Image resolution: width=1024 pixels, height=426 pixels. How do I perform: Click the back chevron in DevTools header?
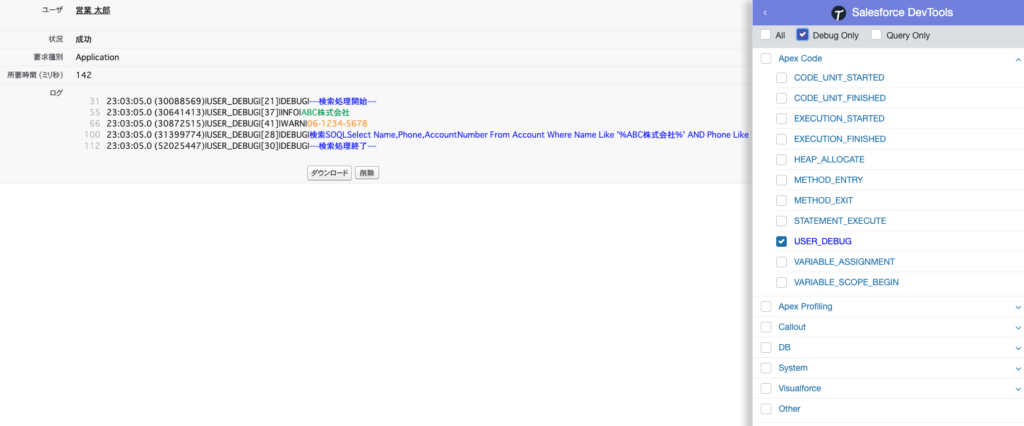tap(765, 12)
